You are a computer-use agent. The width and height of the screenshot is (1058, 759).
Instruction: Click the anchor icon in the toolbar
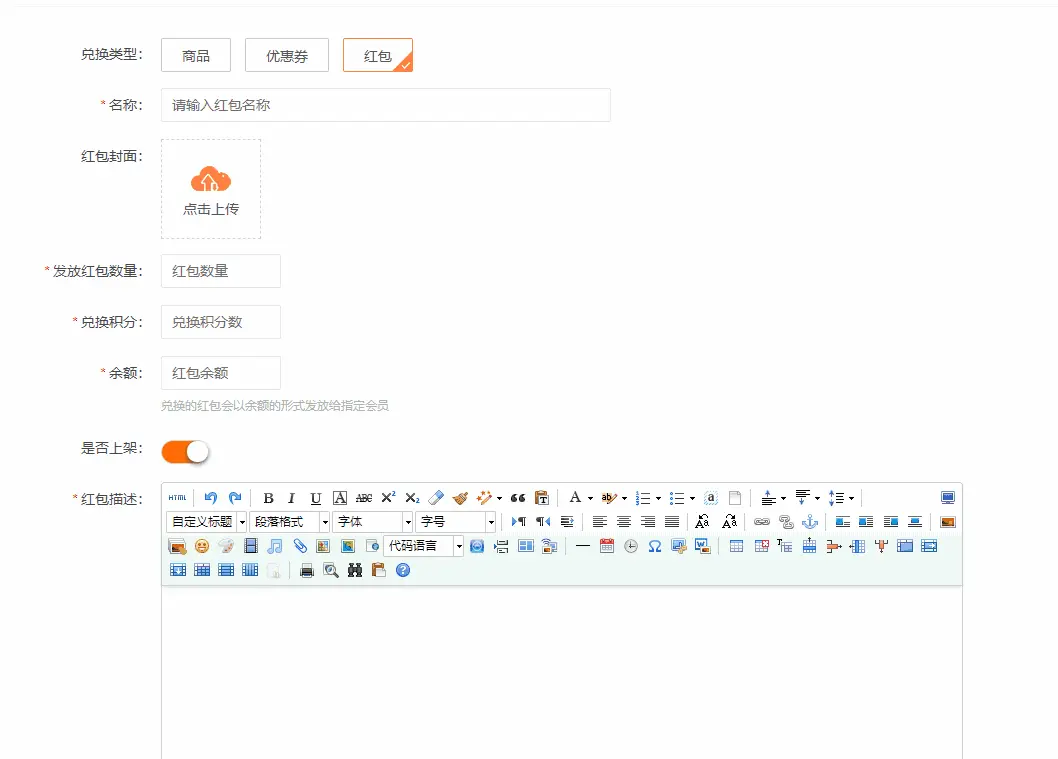(810, 522)
